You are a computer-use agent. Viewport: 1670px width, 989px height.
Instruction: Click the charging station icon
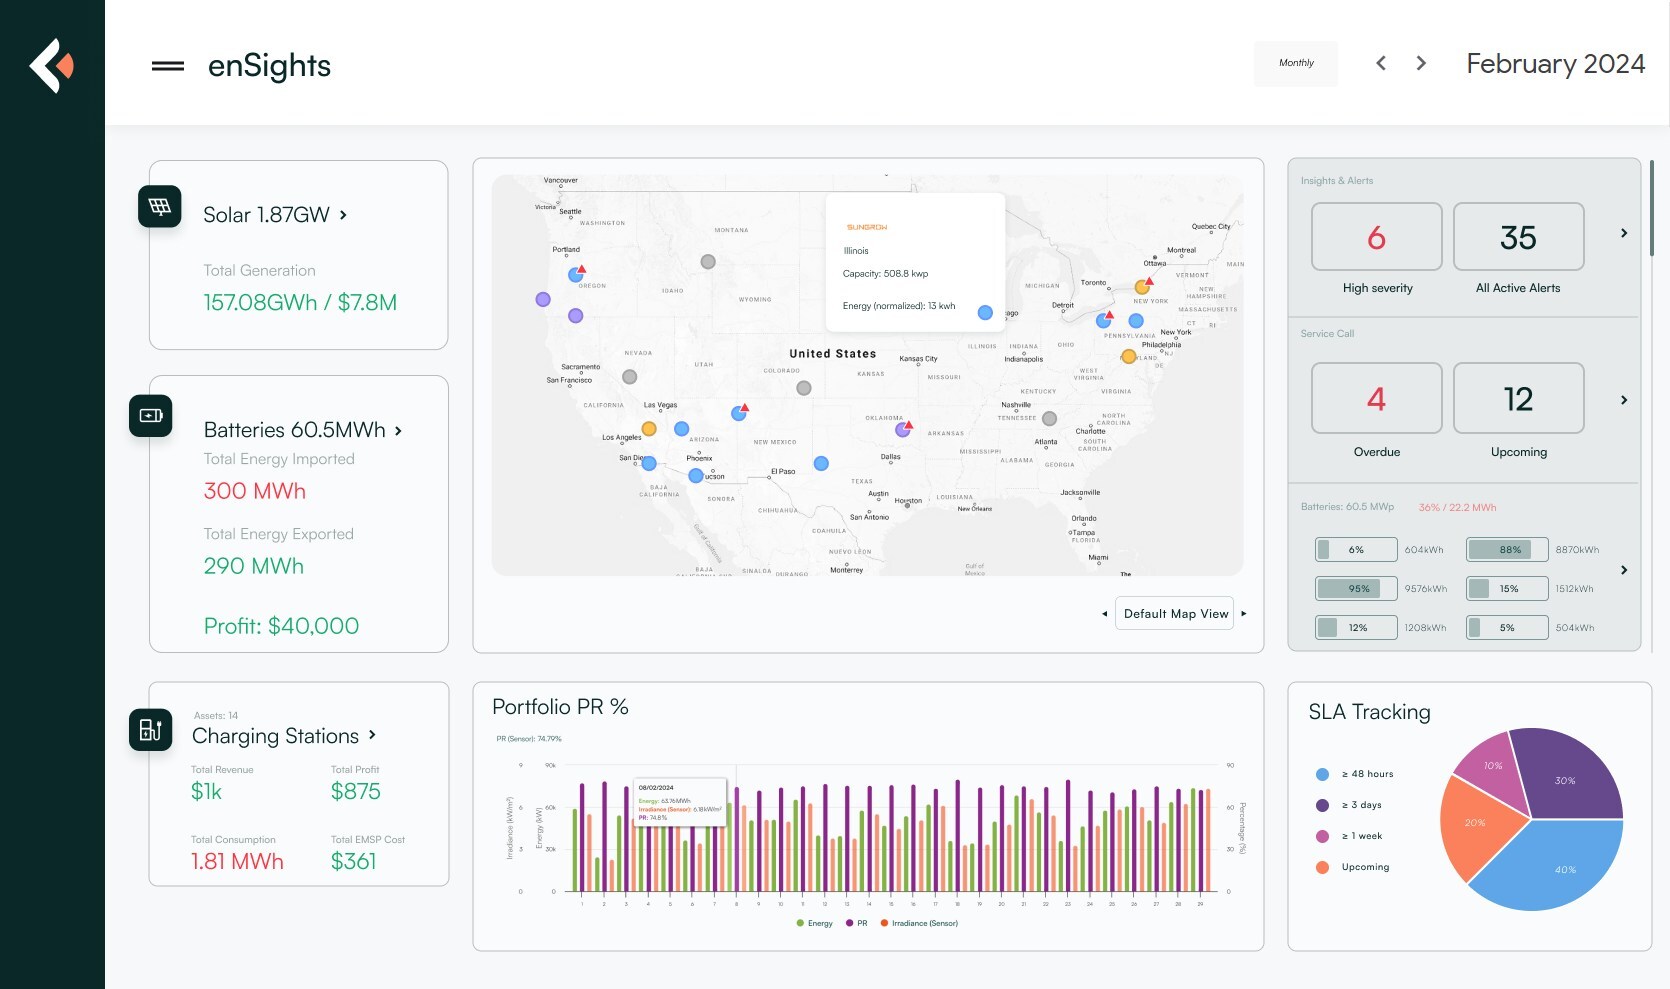coord(151,730)
